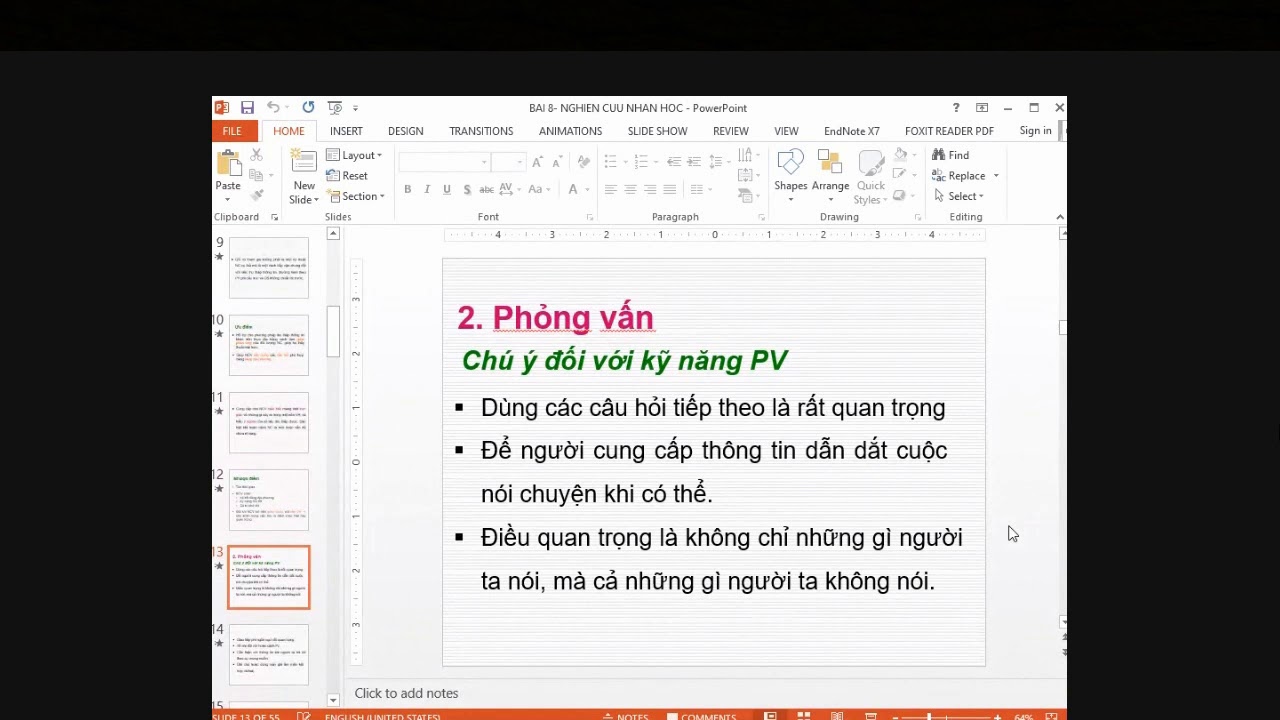Screen dimensions: 1280x720
Task: Decrease font size
Action: tap(556, 162)
